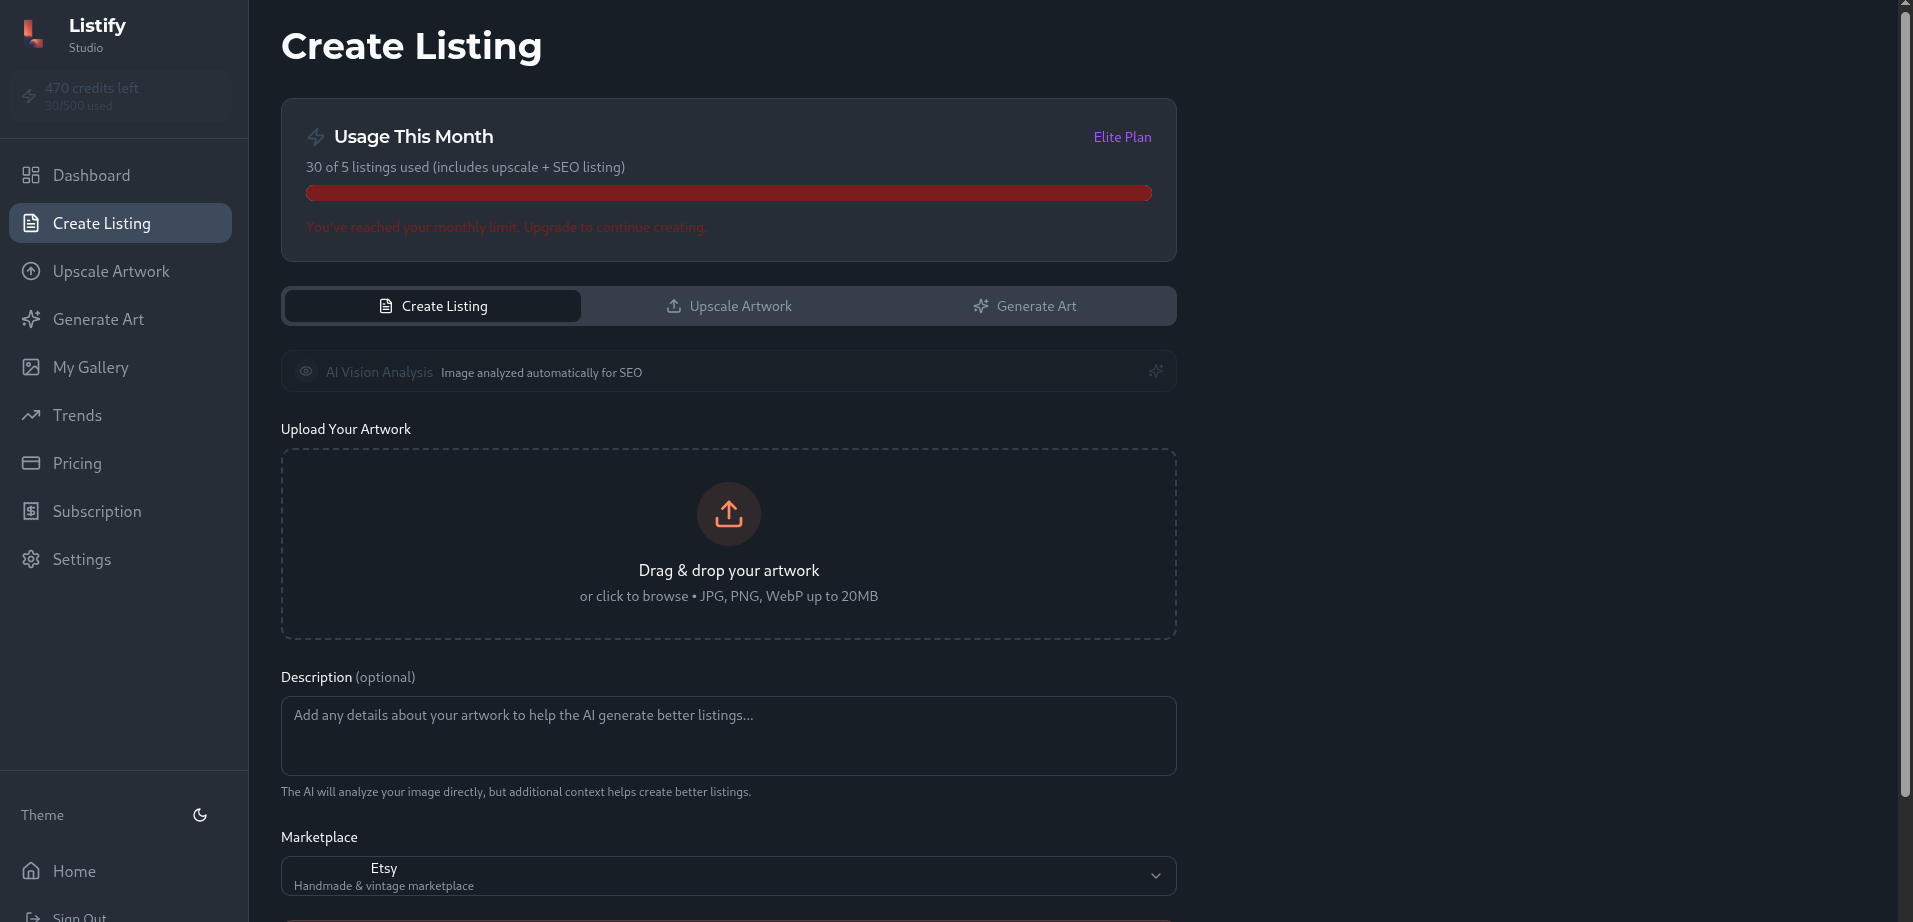Screen dimensions: 1913x922
Task: Click the sparkle toggle on the AI Vision row
Action: 1155,371
